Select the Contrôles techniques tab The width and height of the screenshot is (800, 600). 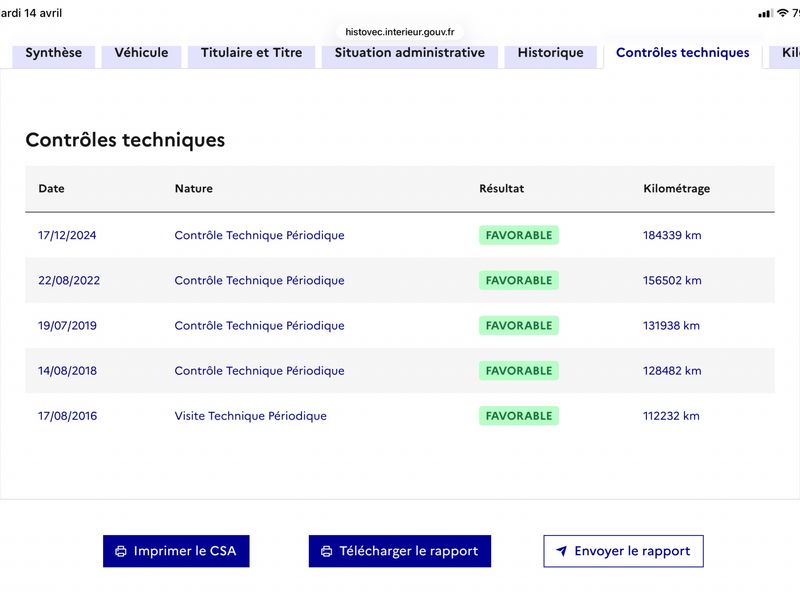(683, 53)
